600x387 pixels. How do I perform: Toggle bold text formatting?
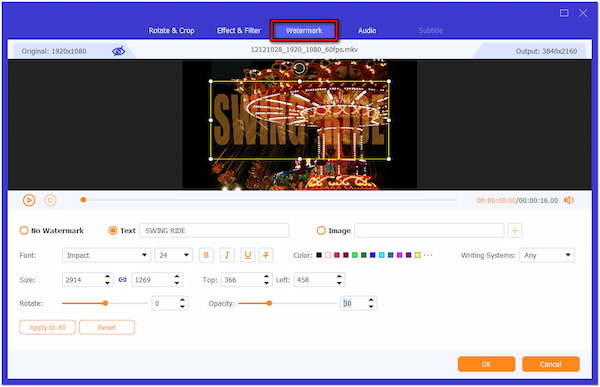coord(206,255)
